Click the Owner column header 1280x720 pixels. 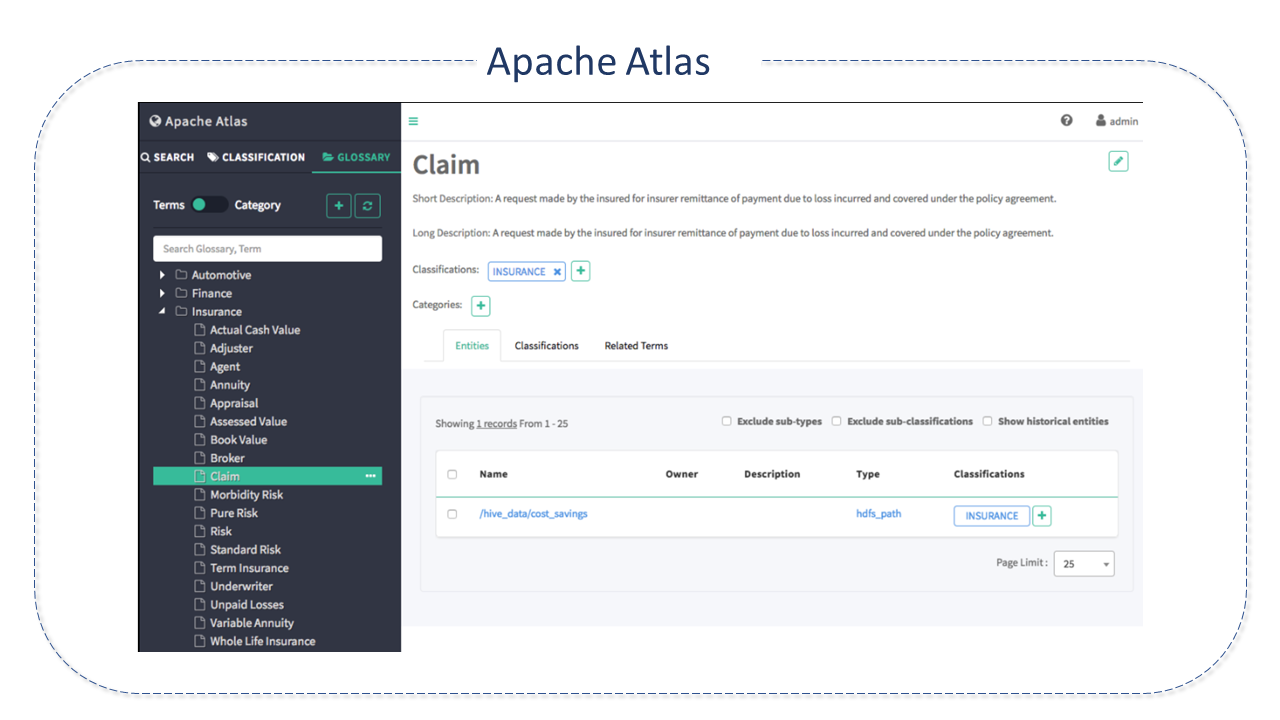[x=682, y=474]
